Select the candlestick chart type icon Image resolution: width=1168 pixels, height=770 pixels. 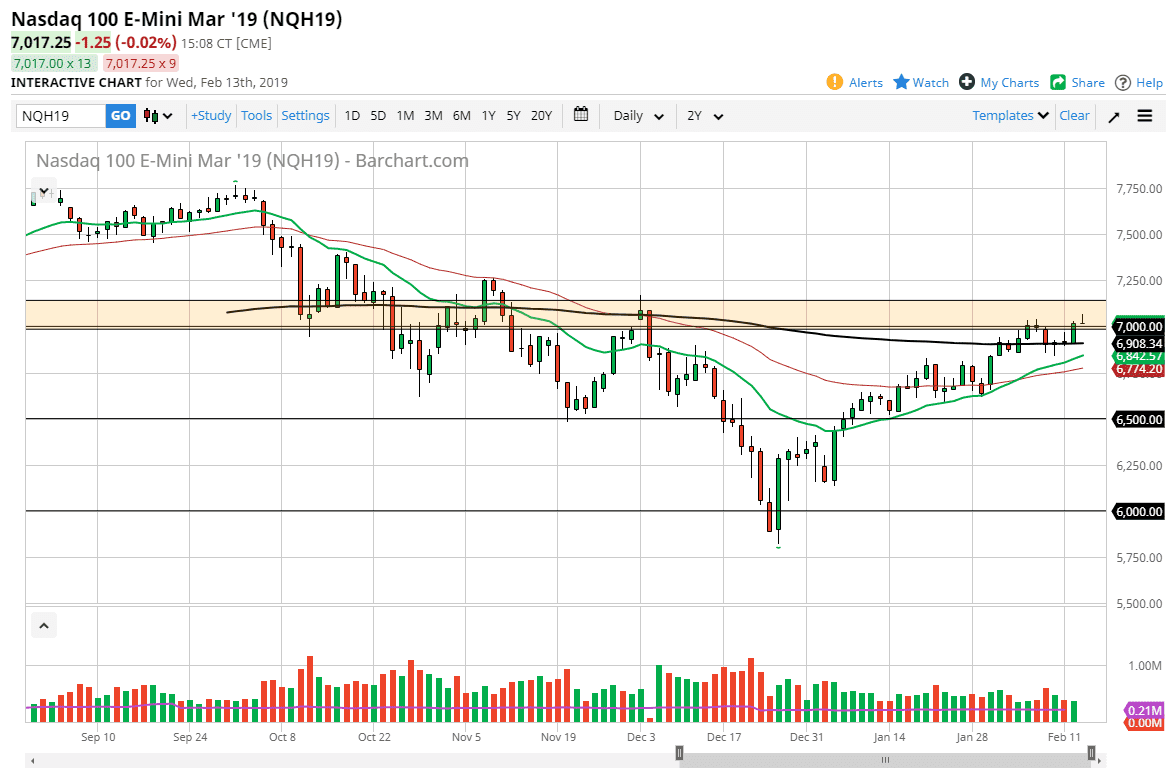coord(147,115)
